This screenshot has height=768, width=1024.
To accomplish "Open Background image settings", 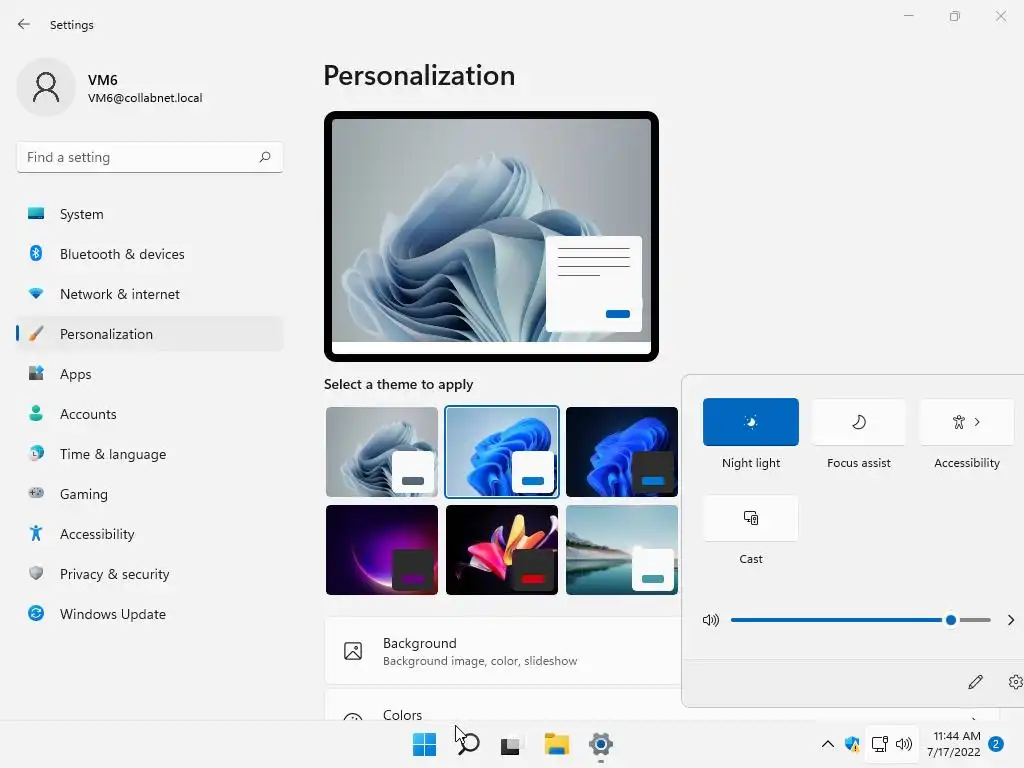I will coord(503,651).
